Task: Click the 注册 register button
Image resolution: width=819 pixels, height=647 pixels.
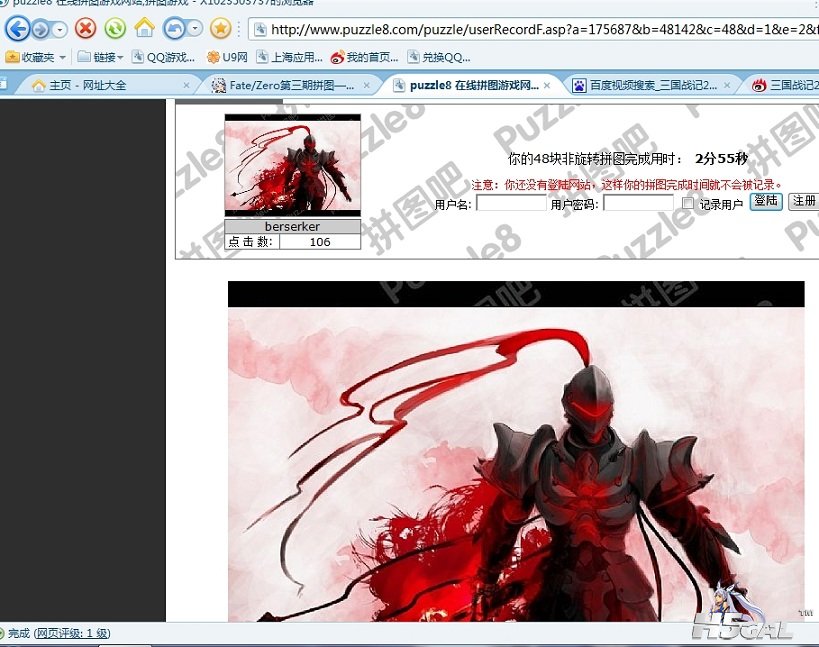Action: coord(804,201)
